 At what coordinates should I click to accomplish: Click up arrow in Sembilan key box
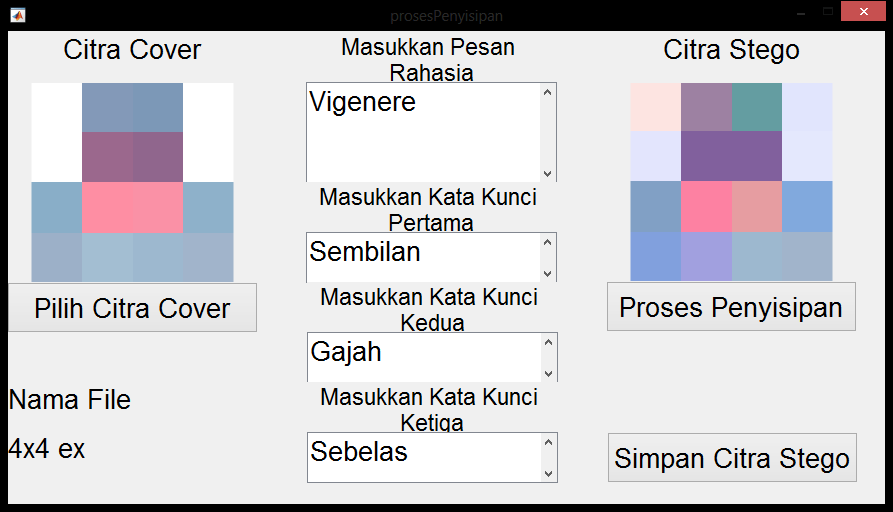coord(547,242)
